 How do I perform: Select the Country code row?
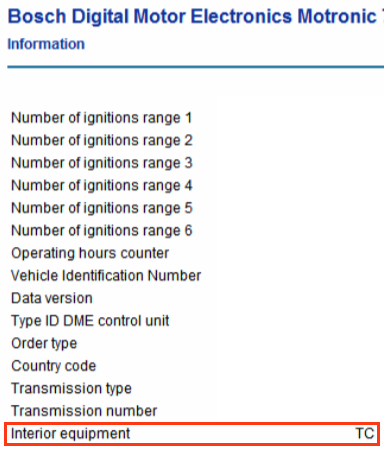click(194, 366)
